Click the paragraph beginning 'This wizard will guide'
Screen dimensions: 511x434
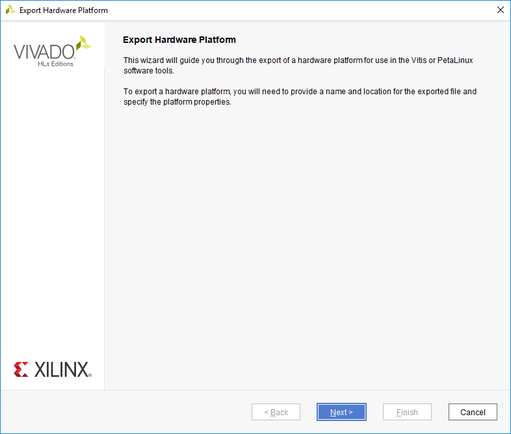coord(298,65)
